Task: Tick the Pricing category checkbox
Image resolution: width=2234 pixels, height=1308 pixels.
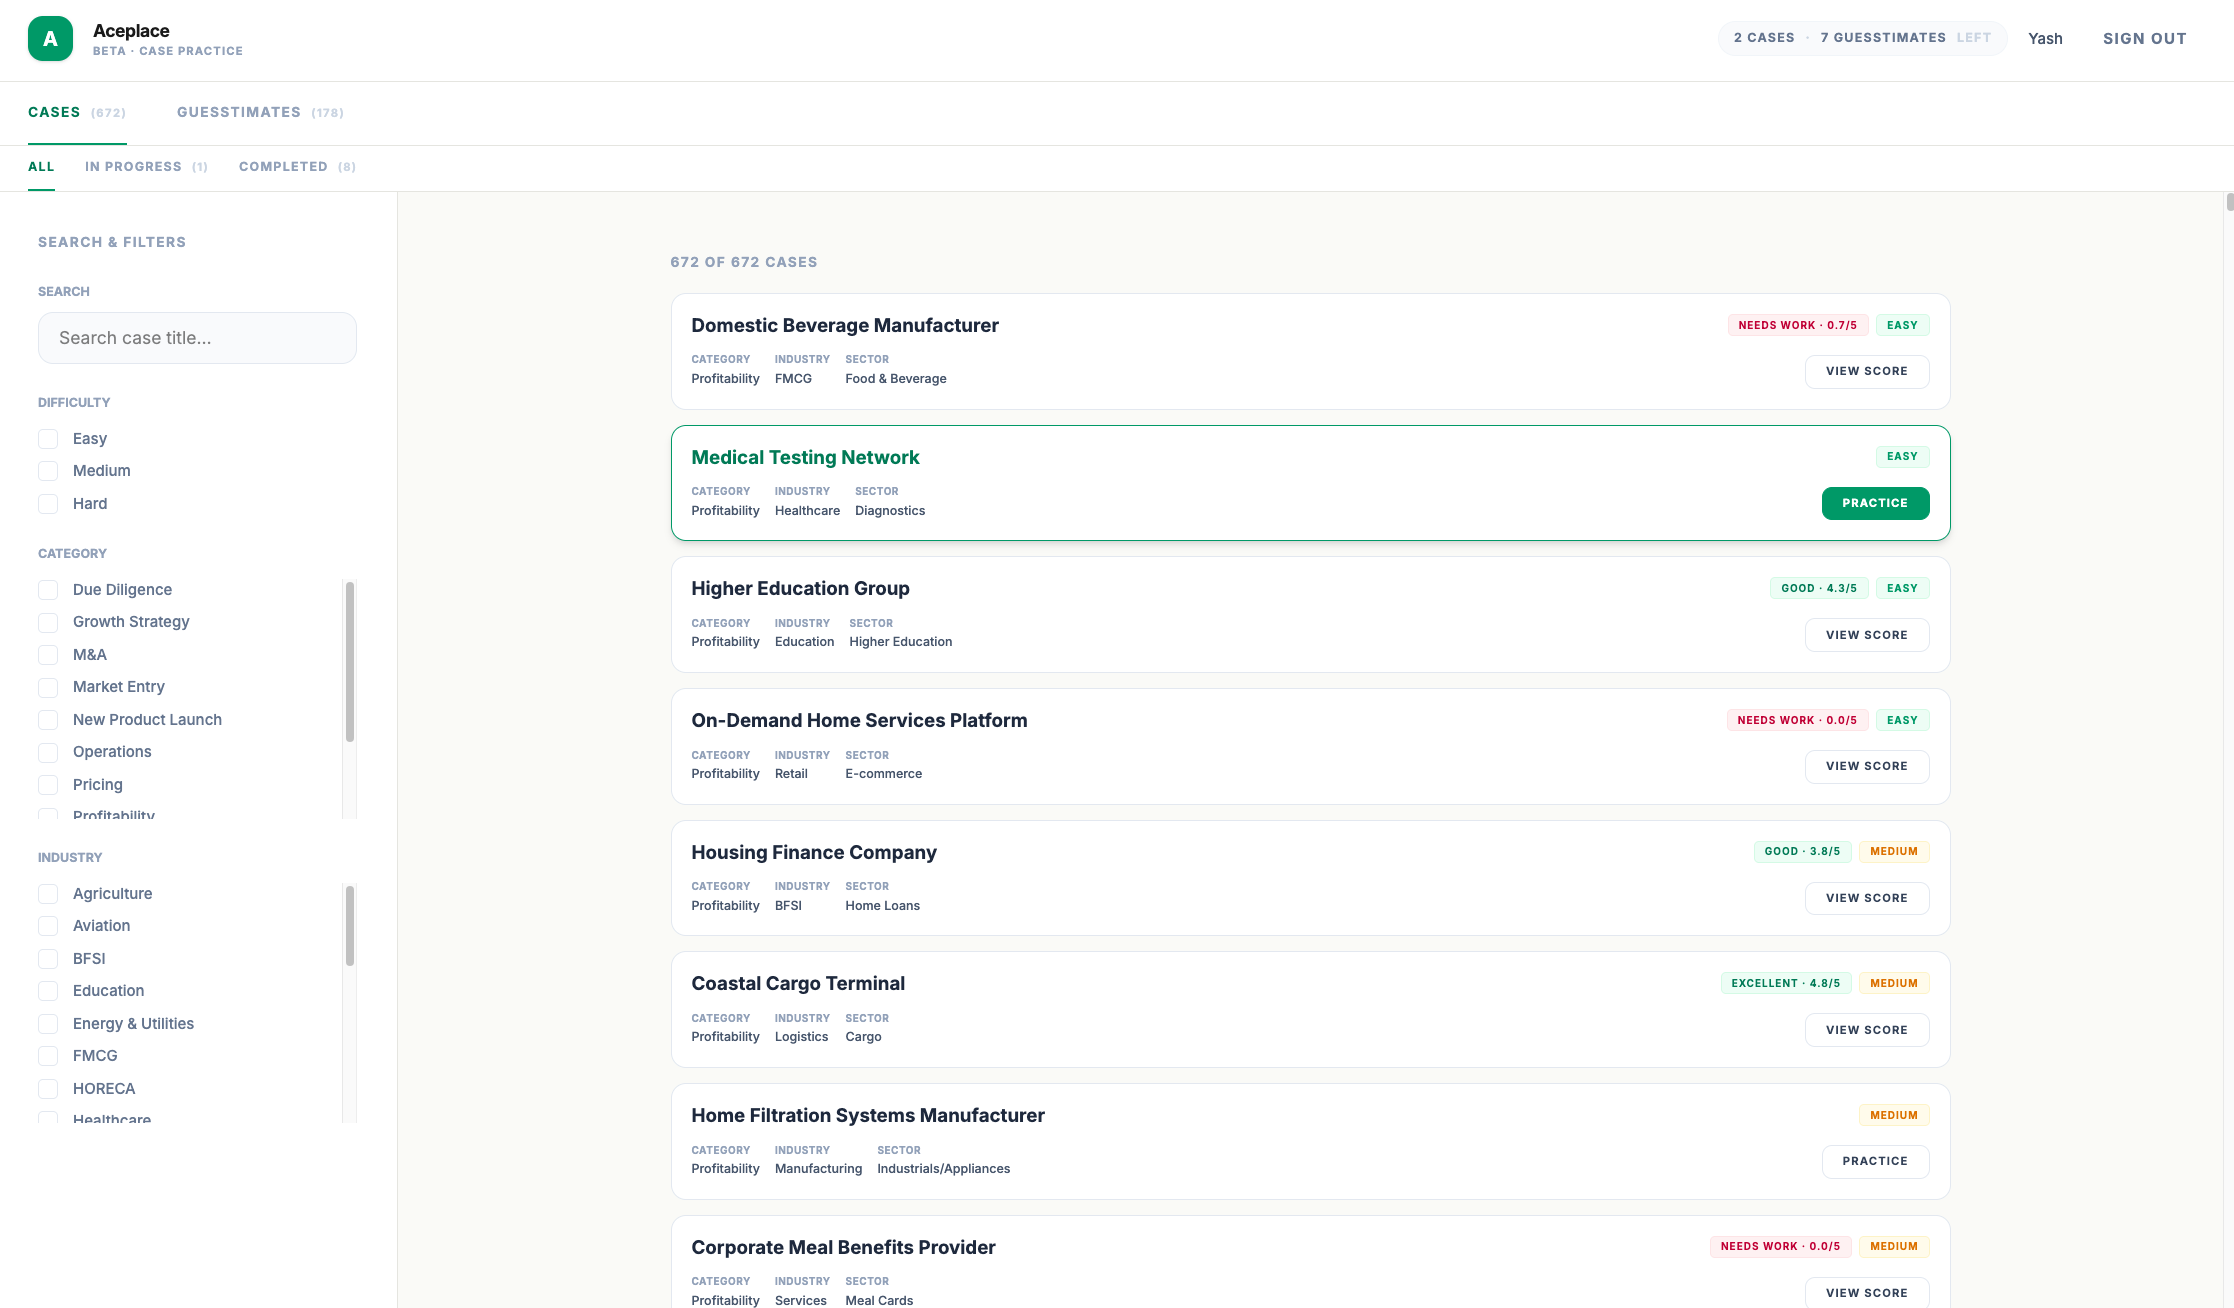Action: click(x=48, y=785)
